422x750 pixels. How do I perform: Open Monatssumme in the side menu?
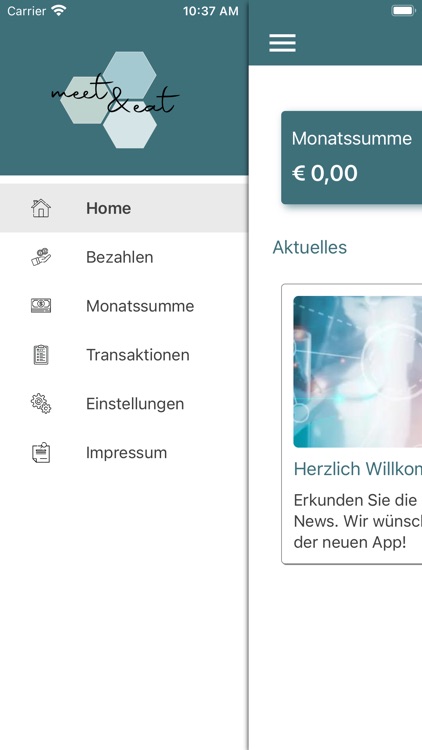coord(124,306)
